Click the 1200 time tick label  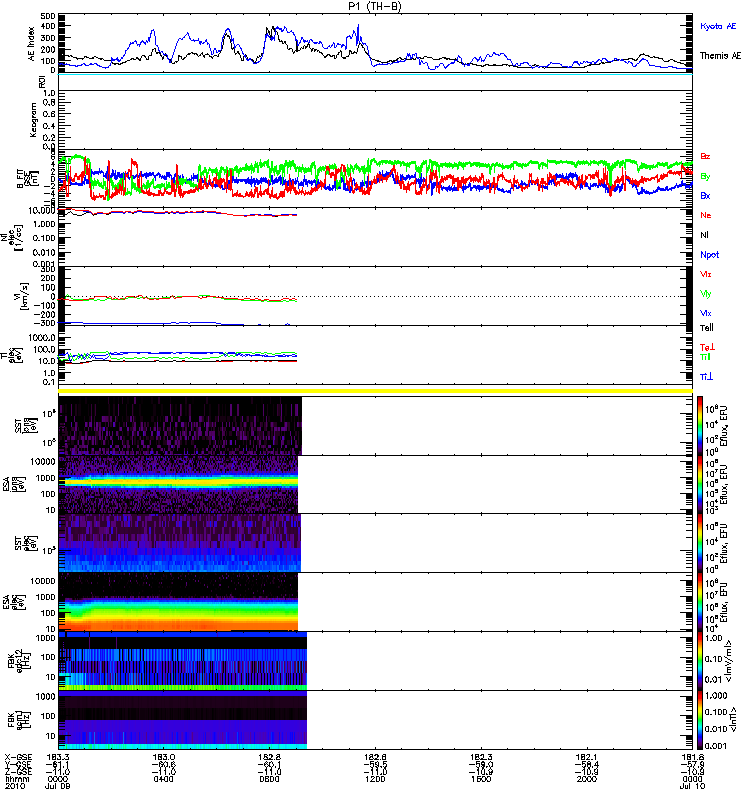tap(375, 779)
